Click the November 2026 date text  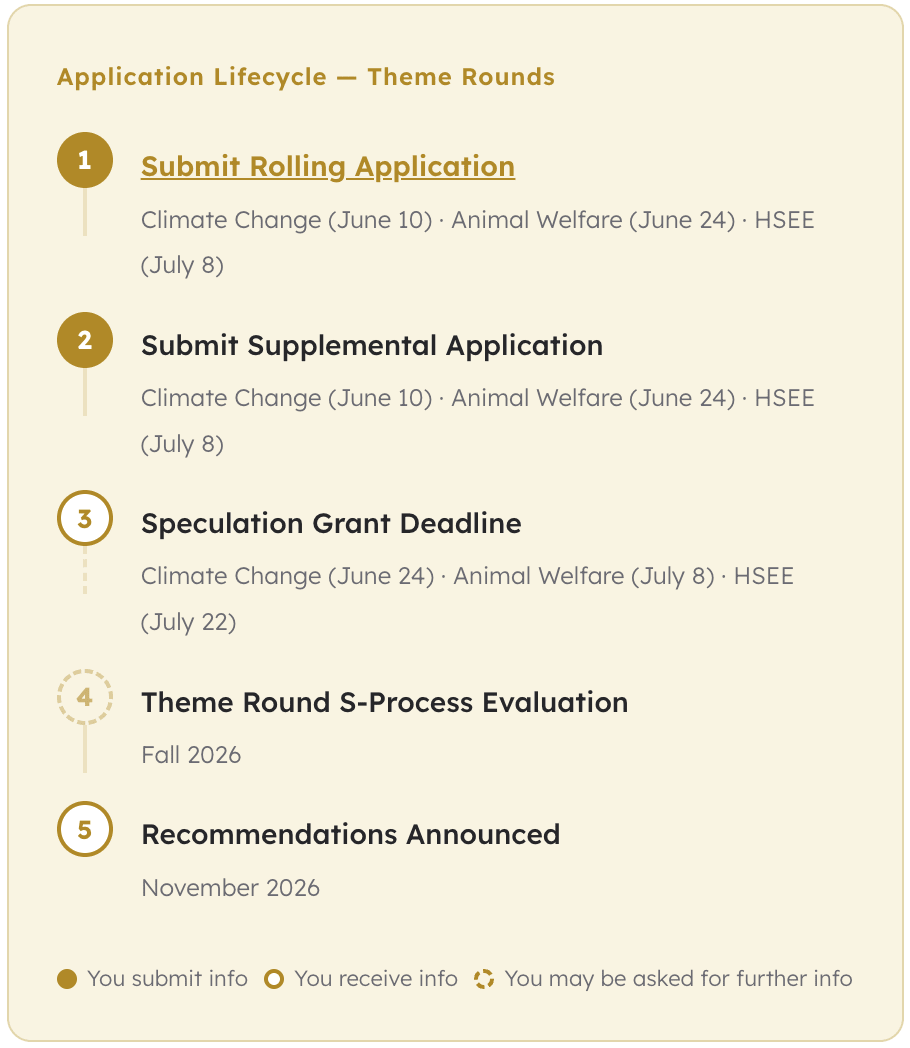pyautogui.click(x=230, y=887)
